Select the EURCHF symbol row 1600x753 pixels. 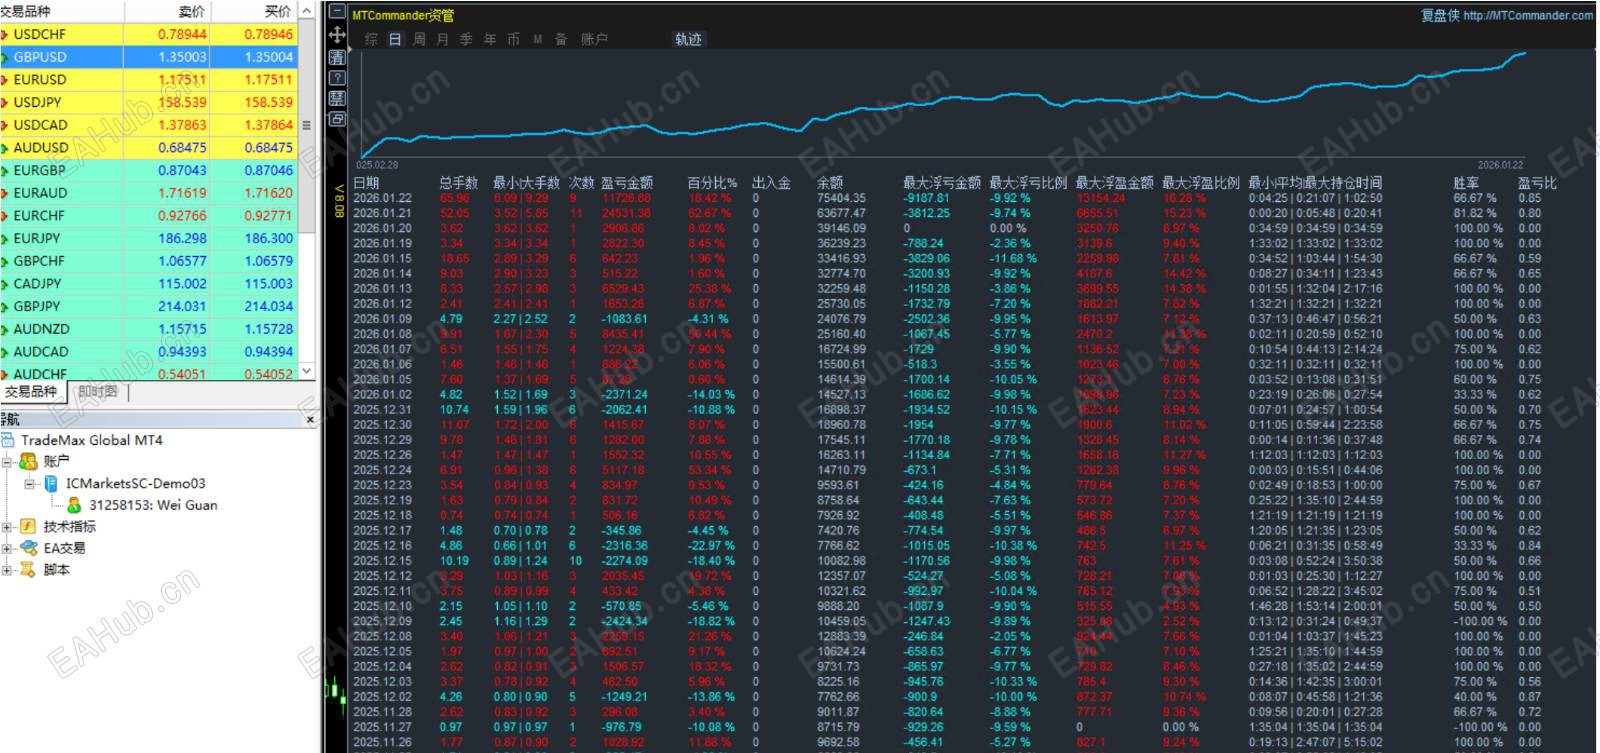(x=149, y=216)
